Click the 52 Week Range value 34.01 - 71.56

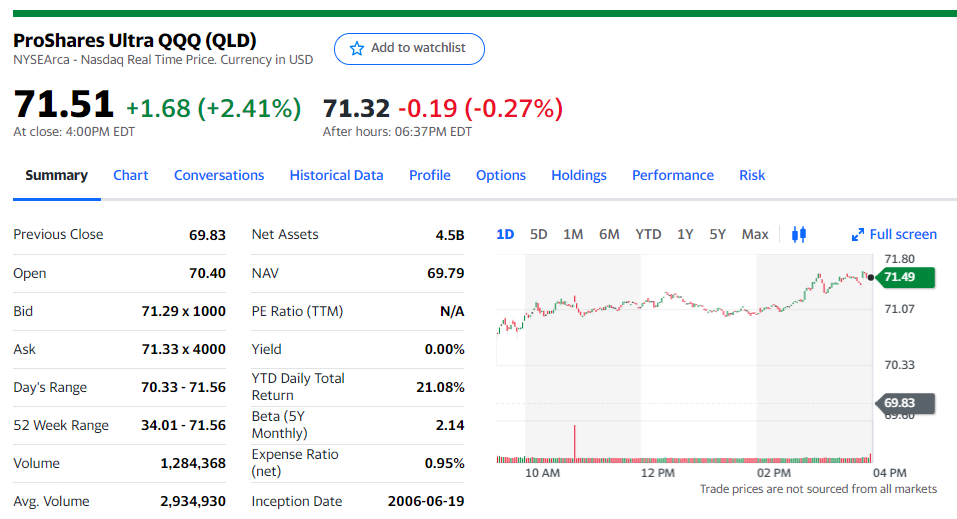[184, 425]
